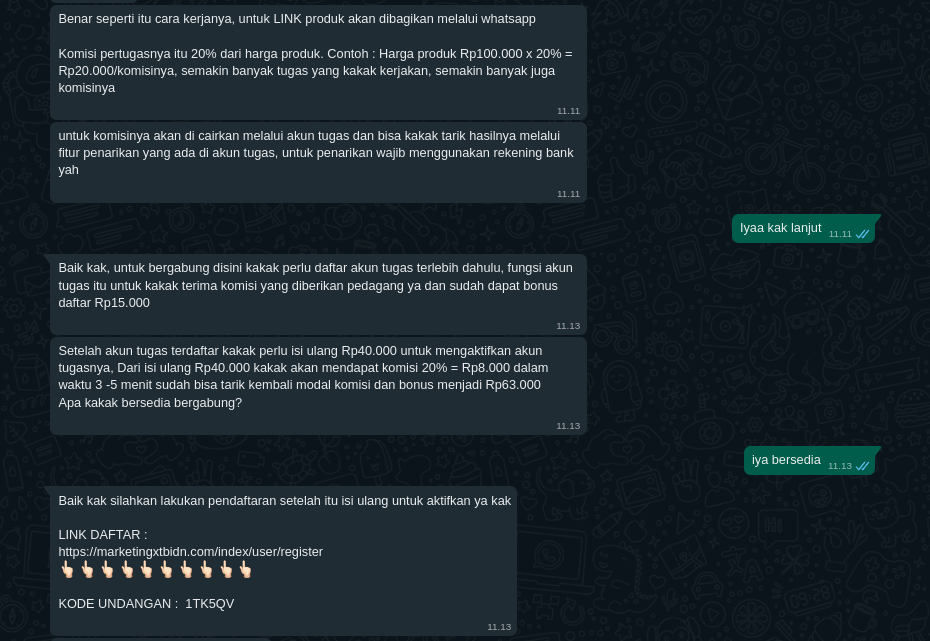Click the last pointing finger emoji

[246, 570]
